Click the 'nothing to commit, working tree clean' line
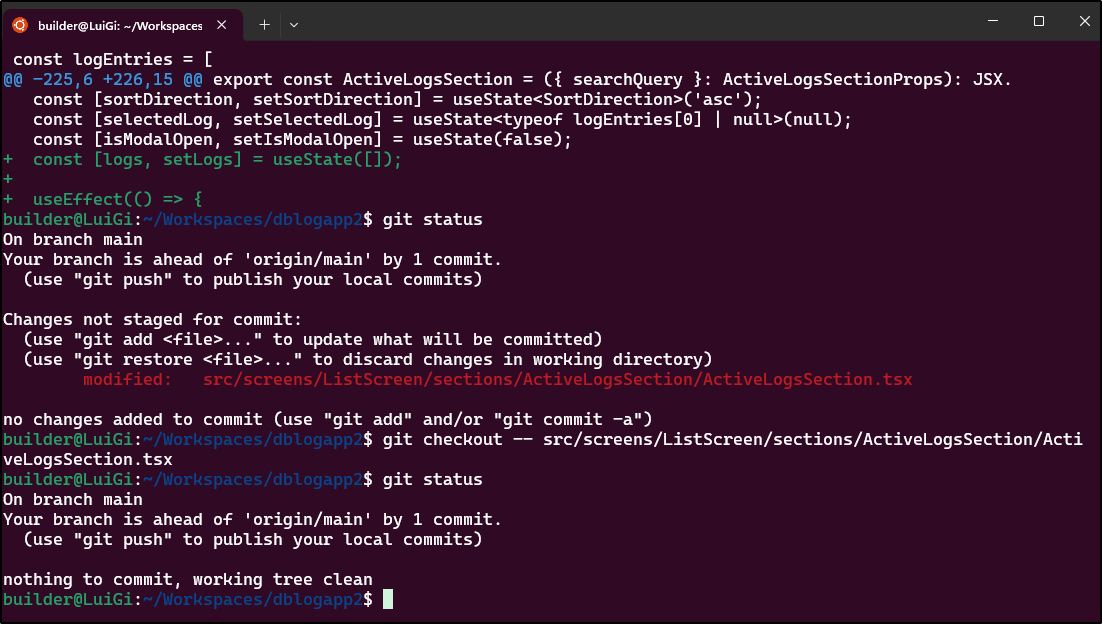The height and width of the screenshot is (624, 1102). tap(188, 580)
